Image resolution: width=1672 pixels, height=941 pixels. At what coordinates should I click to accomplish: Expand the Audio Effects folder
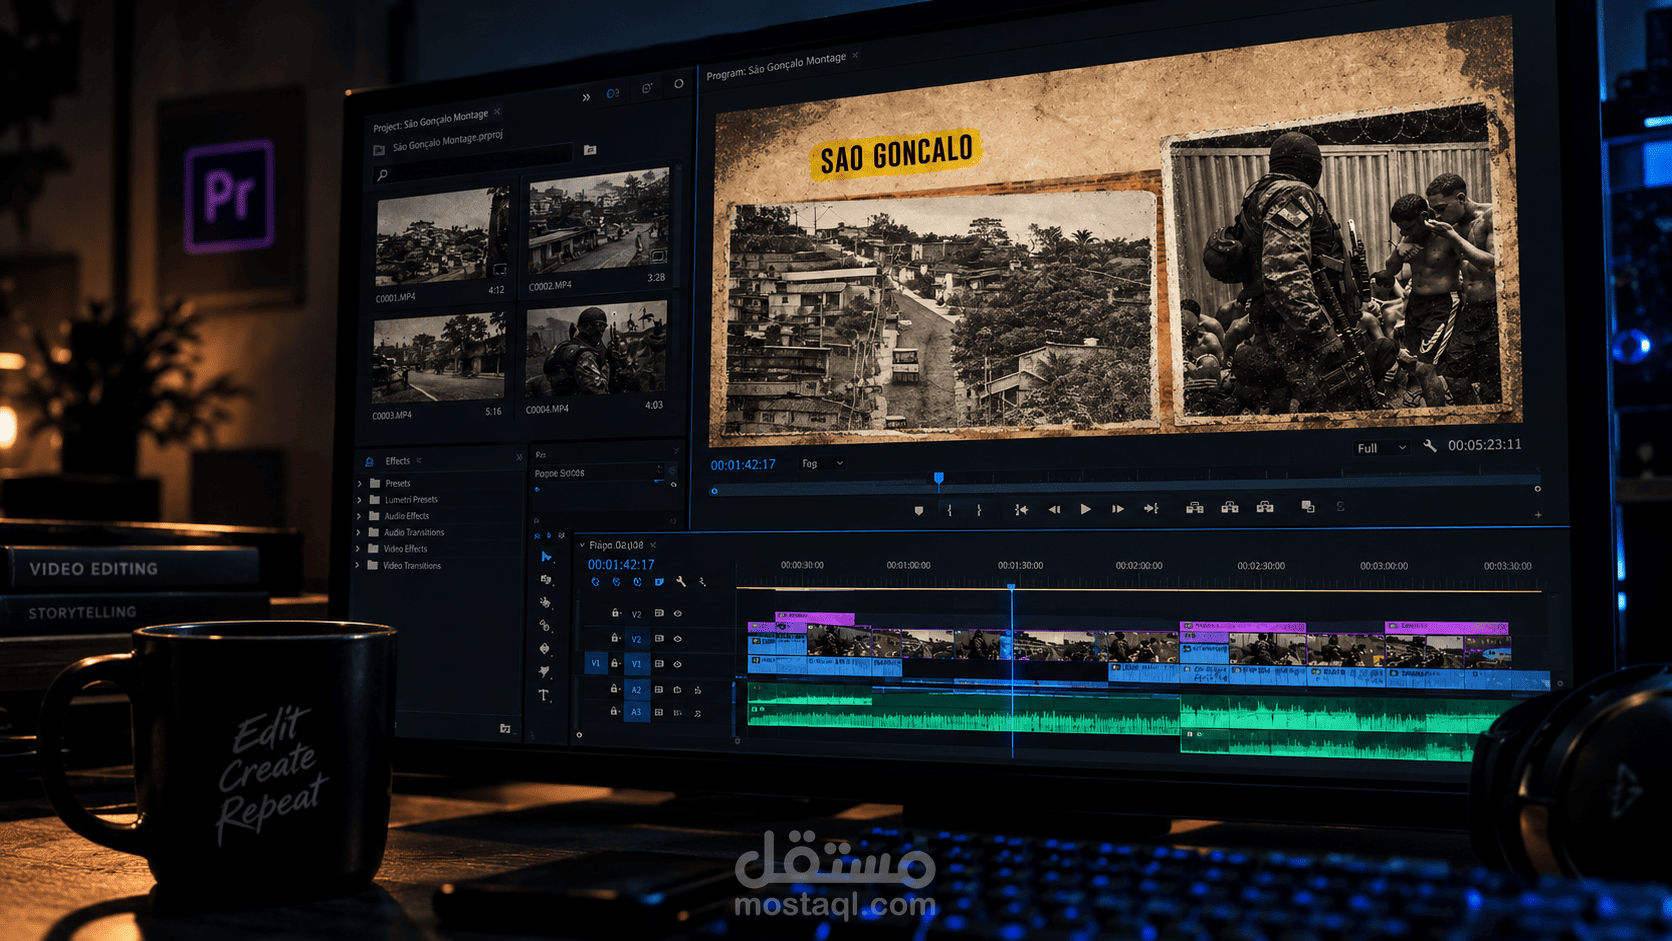pyautogui.click(x=359, y=516)
